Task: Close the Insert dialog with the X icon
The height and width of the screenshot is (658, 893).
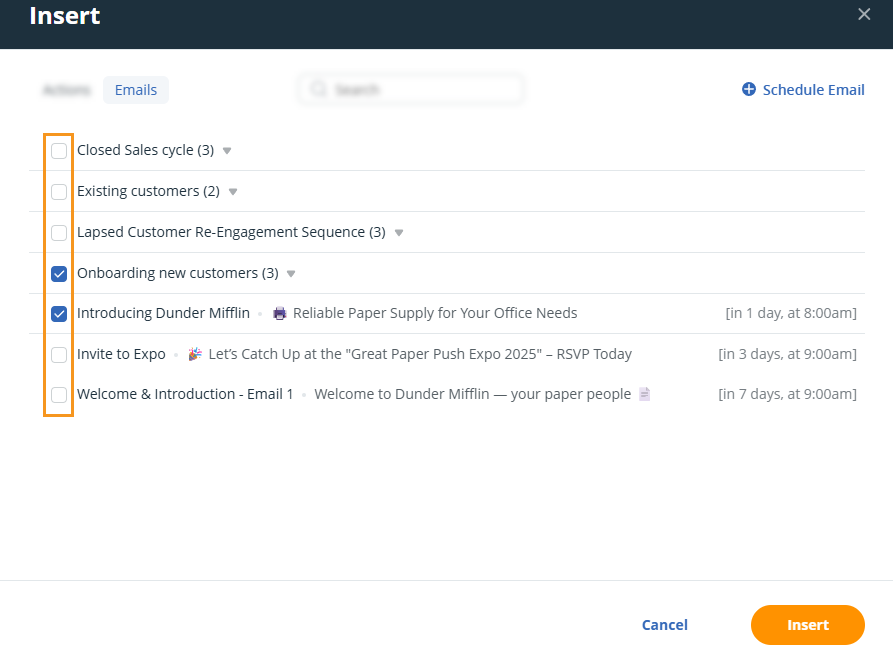Action: click(863, 14)
